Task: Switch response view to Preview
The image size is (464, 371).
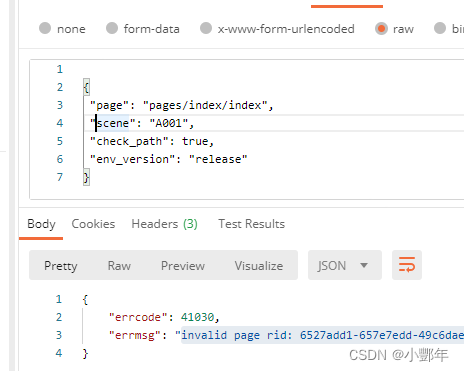Action: [183, 266]
